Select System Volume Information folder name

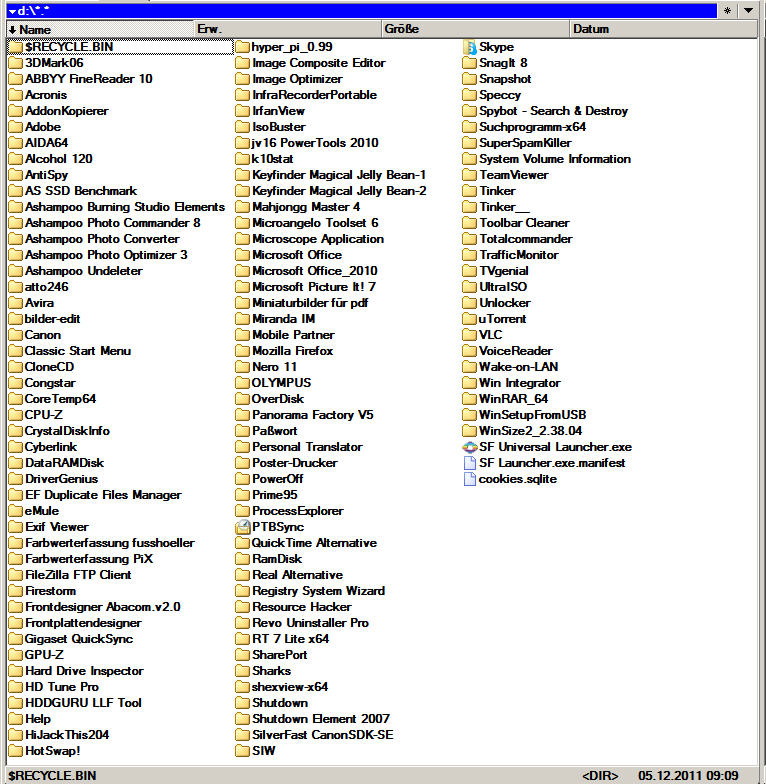click(x=555, y=159)
